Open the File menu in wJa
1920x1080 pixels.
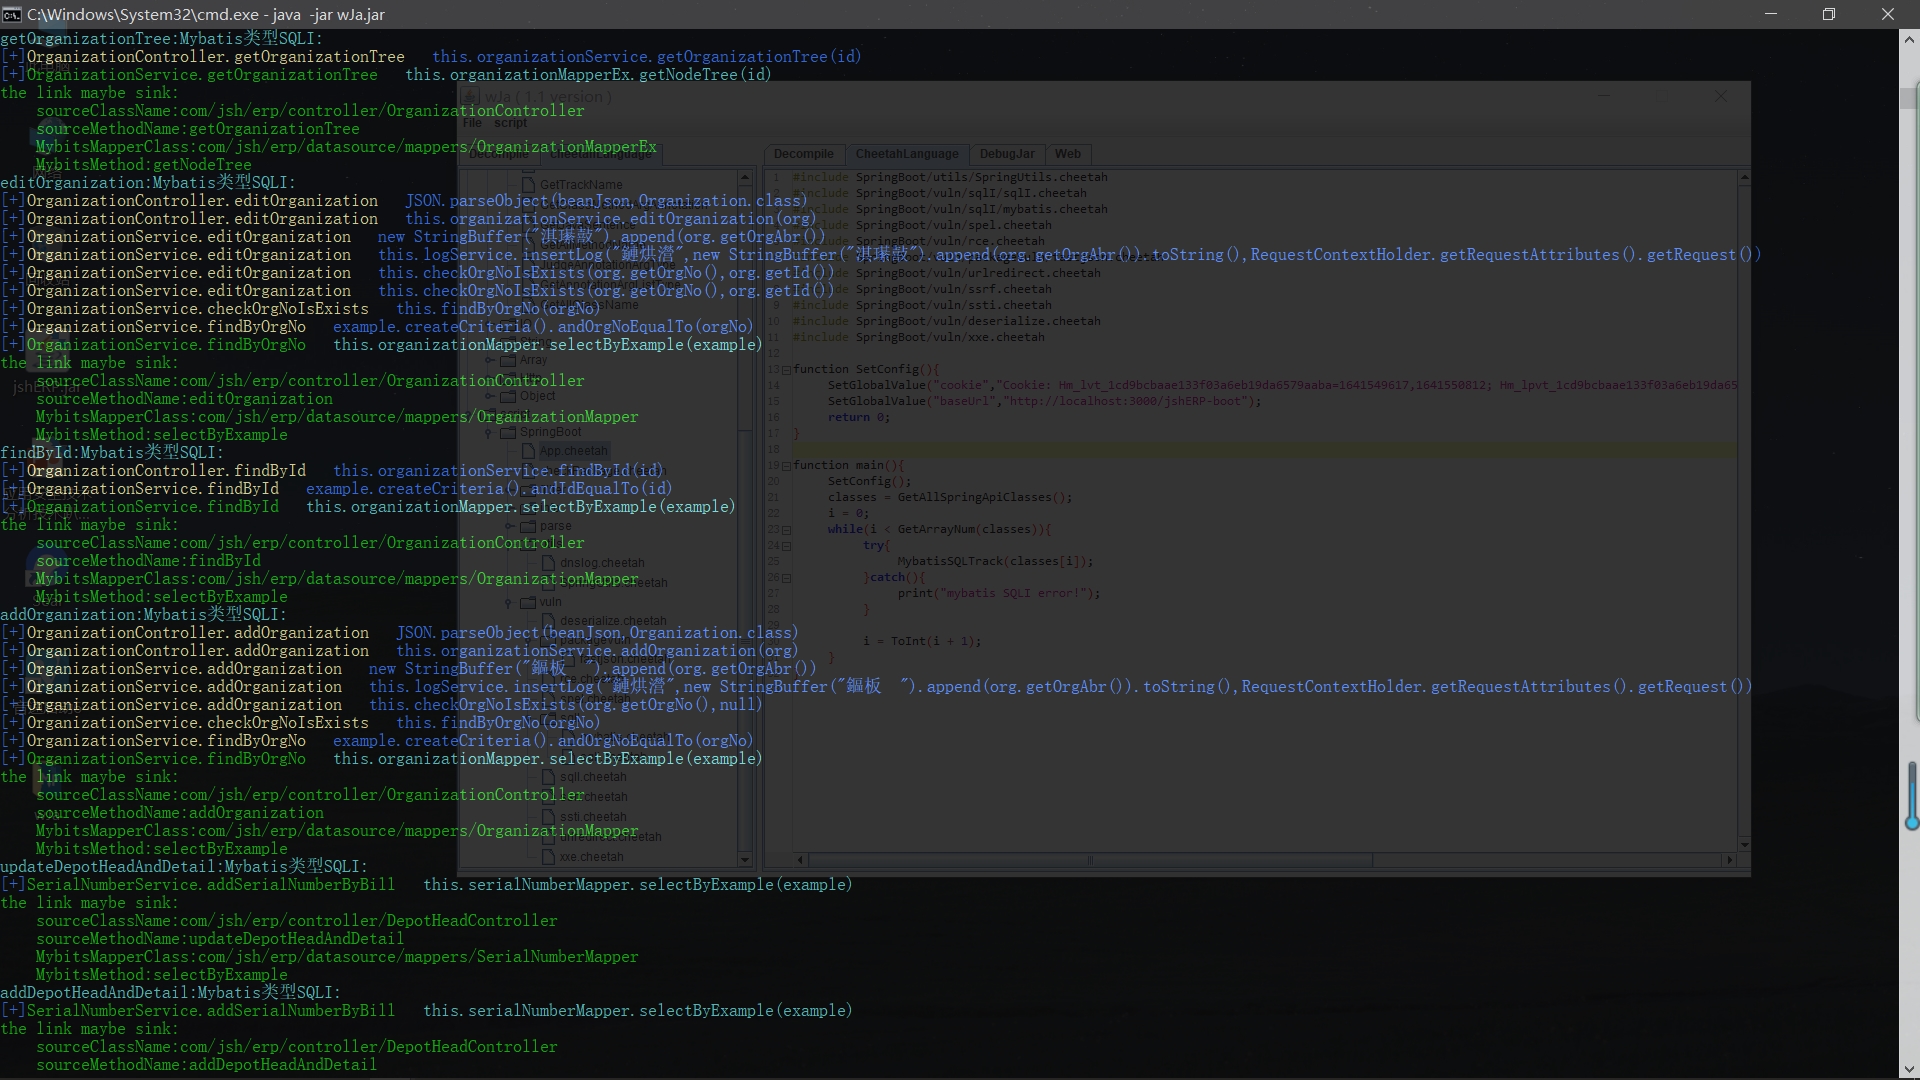[472, 123]
